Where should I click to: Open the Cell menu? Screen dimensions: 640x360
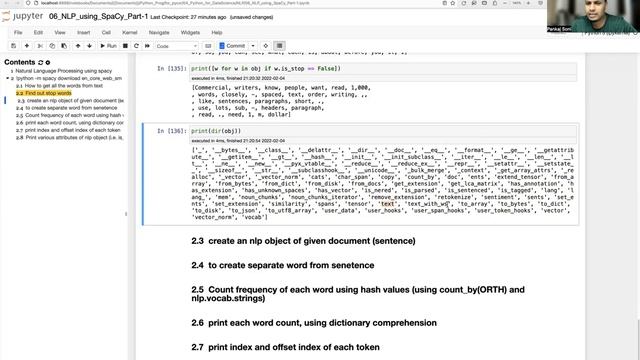(106, 32)
